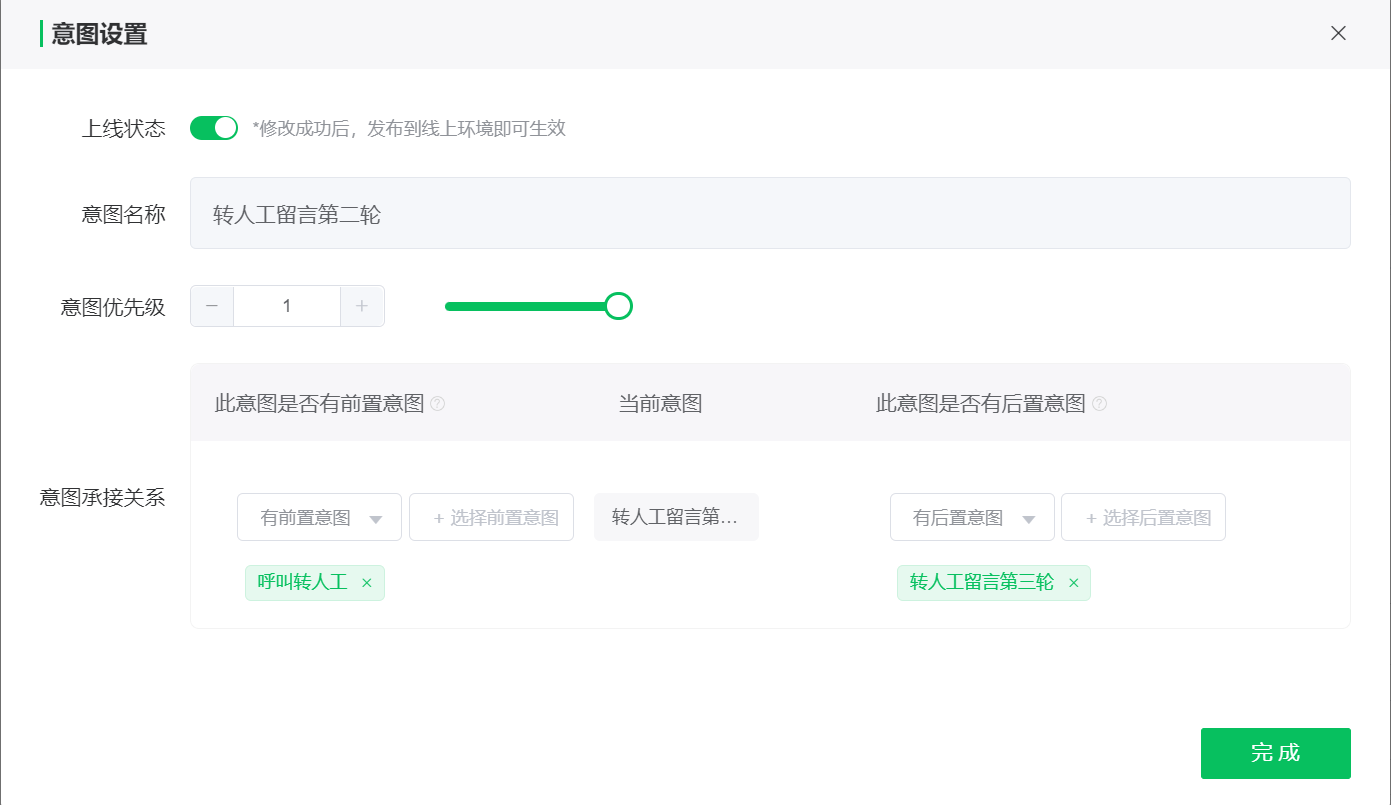Toggle the 上线状态 switch

pos(214,128)
